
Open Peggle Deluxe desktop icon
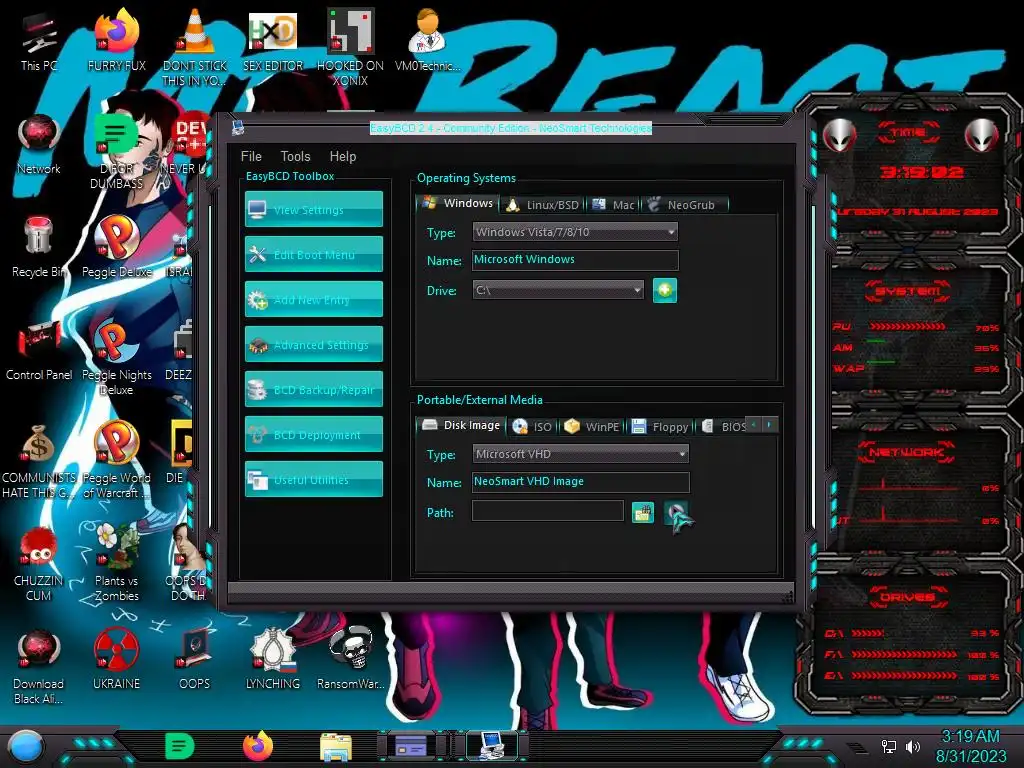pyautogui.click(x=117, y=247)
